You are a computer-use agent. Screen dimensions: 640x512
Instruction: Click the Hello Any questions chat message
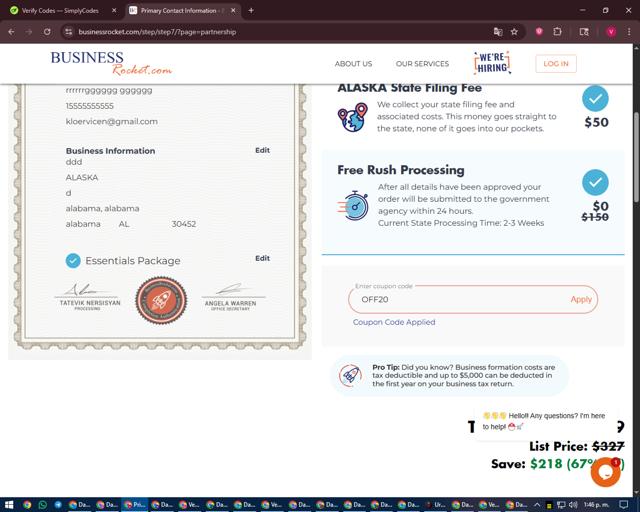544,421
